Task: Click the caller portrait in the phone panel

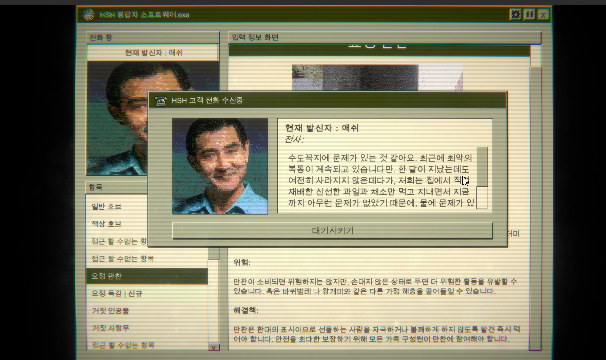Action: pos(117,118)
